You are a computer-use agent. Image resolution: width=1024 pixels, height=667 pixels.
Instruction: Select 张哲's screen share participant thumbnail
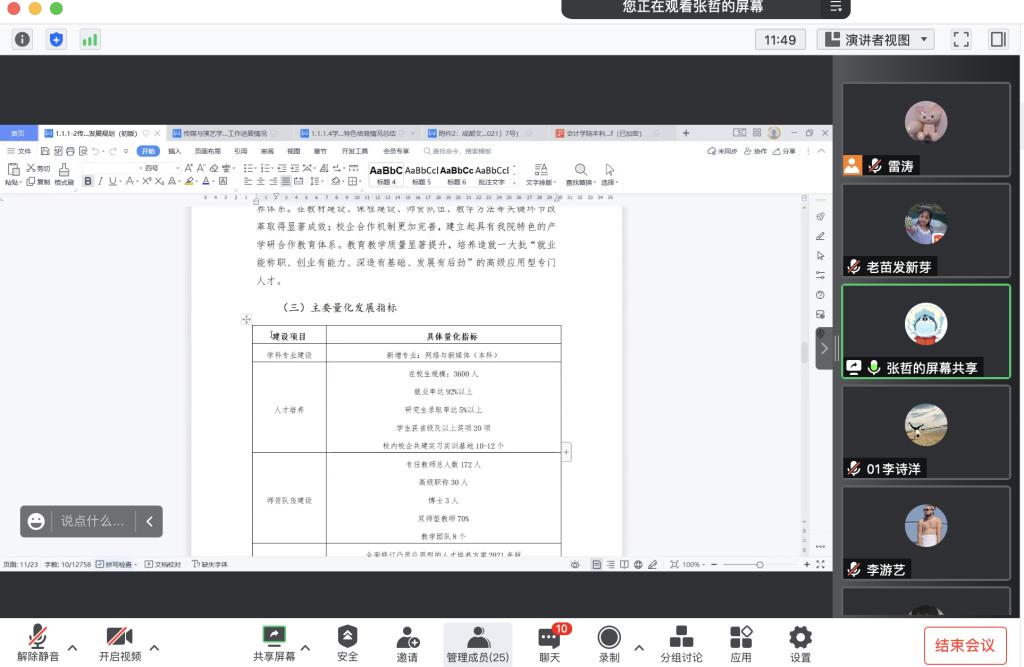[926, 332]
